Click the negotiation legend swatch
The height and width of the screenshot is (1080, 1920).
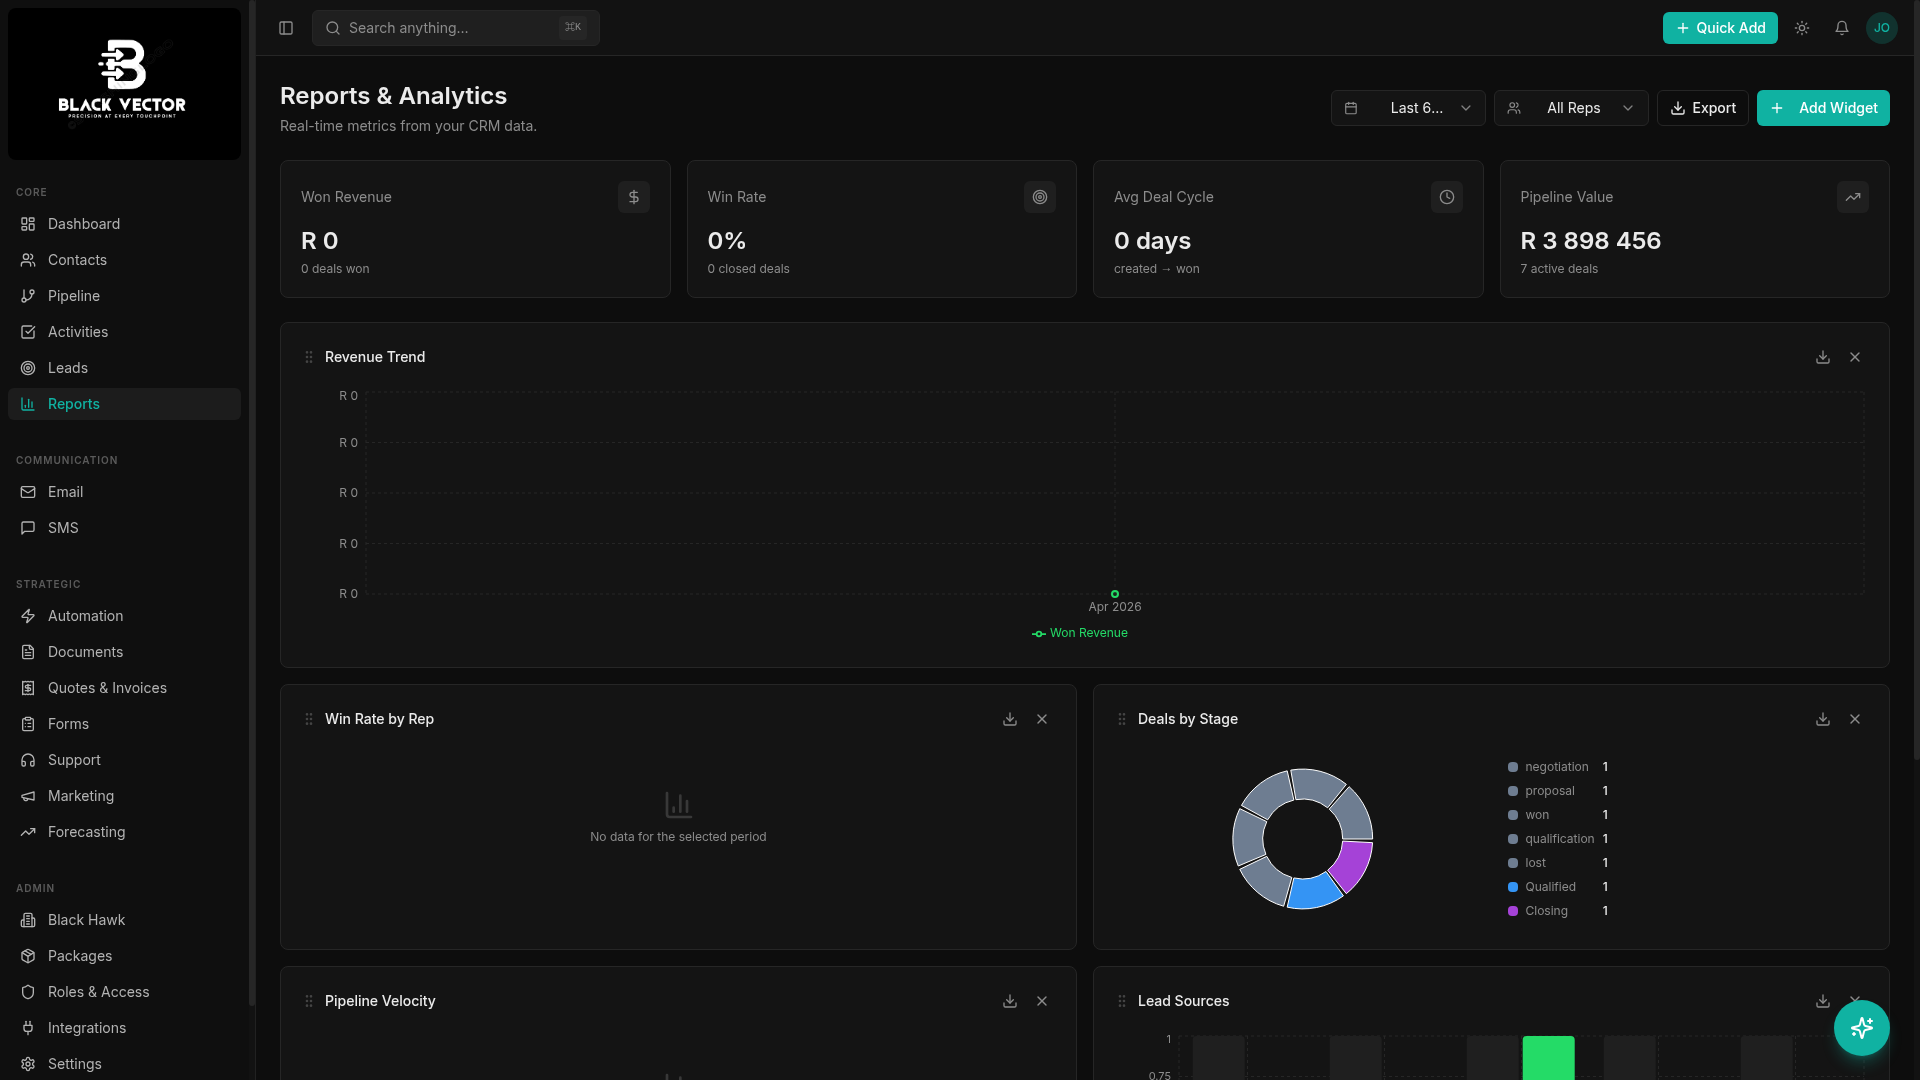coord(1513,767)
